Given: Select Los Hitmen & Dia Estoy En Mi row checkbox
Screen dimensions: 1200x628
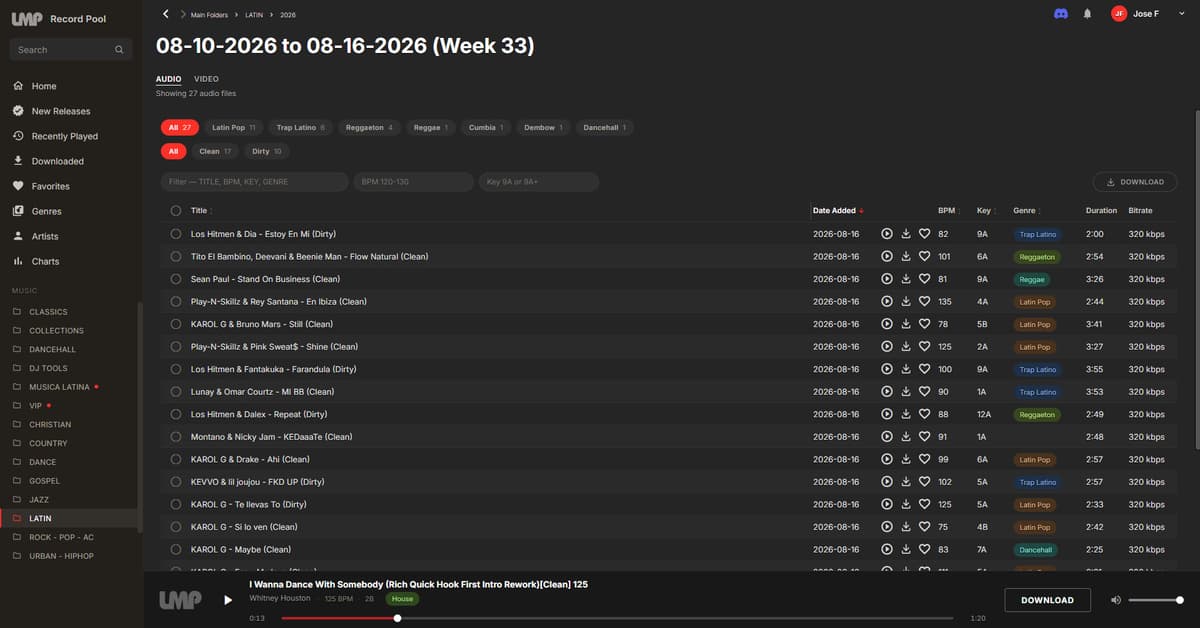Looking at the screenshot, I should (x=176, y=234).
